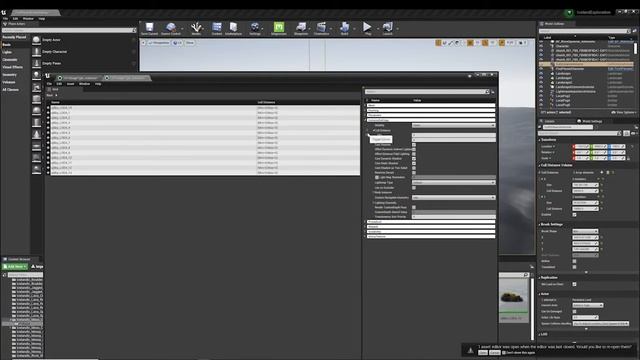Image resolution: width=640 pixels, height=360 pixels.
Task: Open the Lightmap Type dropdown
Action: (x=453, y=182)
